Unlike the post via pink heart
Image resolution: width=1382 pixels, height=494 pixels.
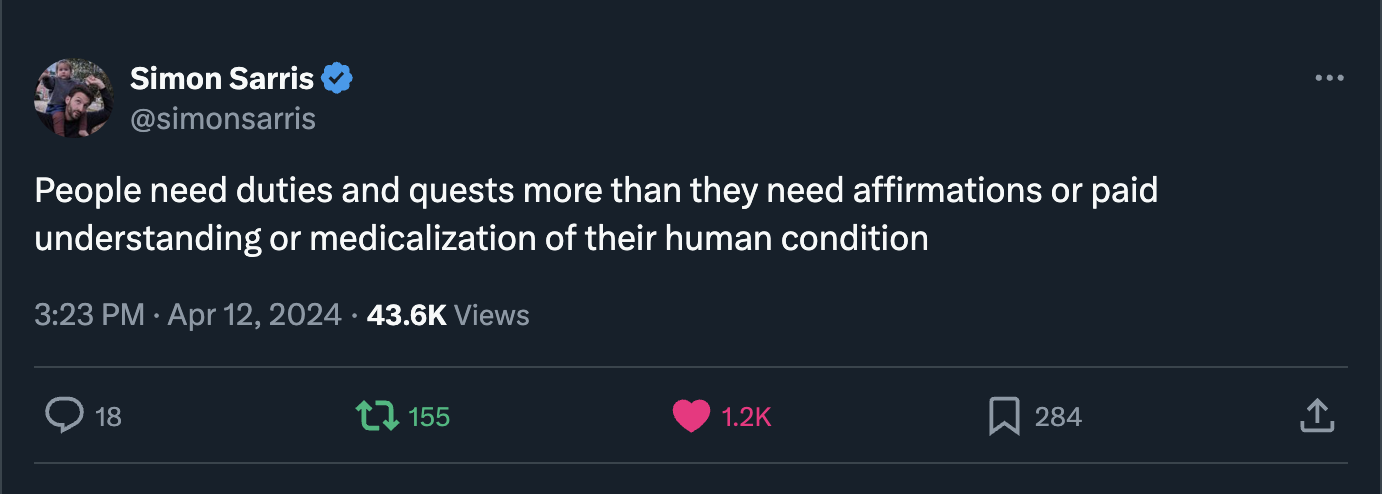[x=690, y=416]
